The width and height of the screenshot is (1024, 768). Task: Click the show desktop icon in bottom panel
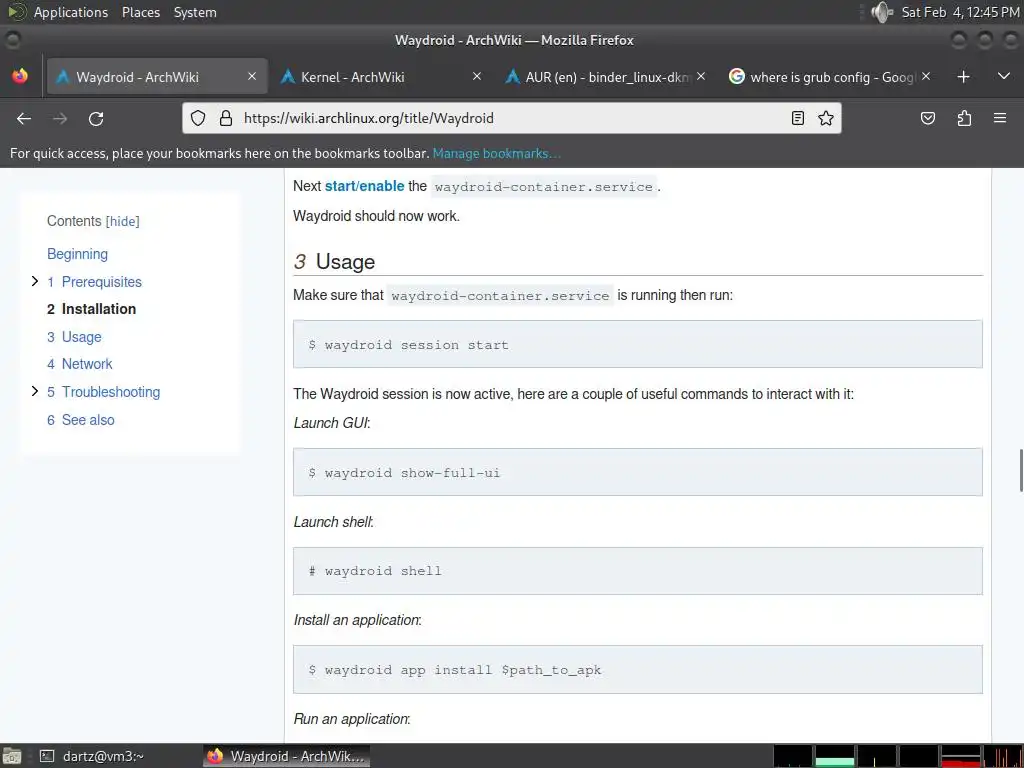12,756
